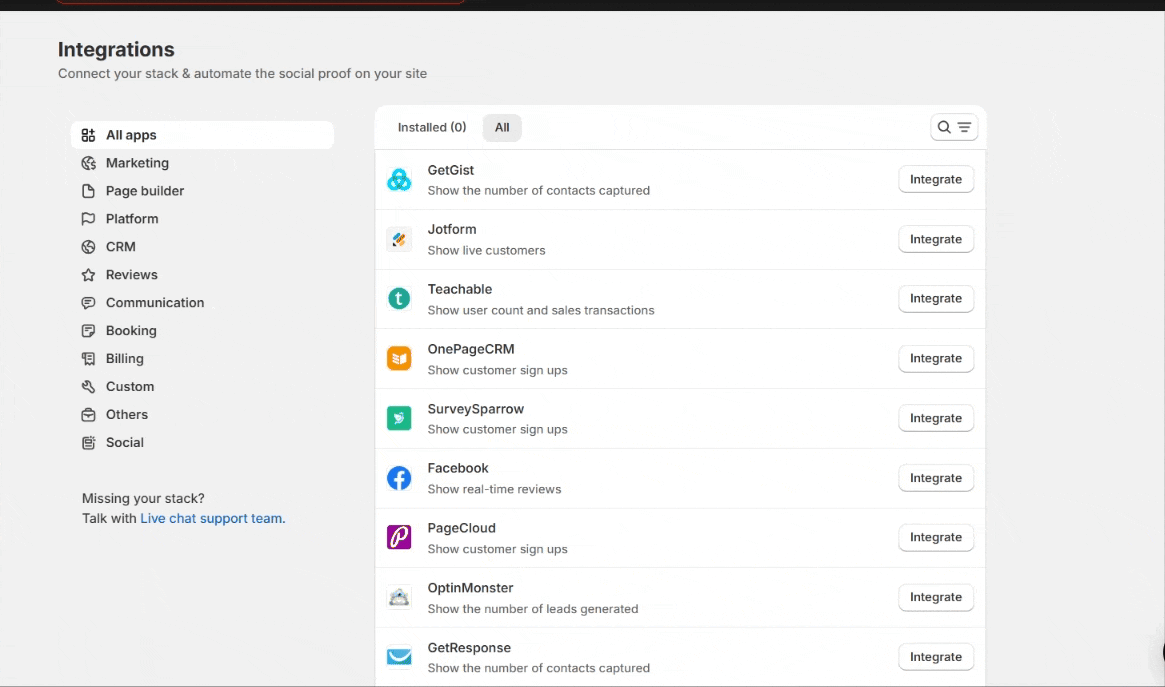Image resolution: width=1165 pixels, height=687 pixels.
Task: Click the PageCloud app name
Action: 461,528
